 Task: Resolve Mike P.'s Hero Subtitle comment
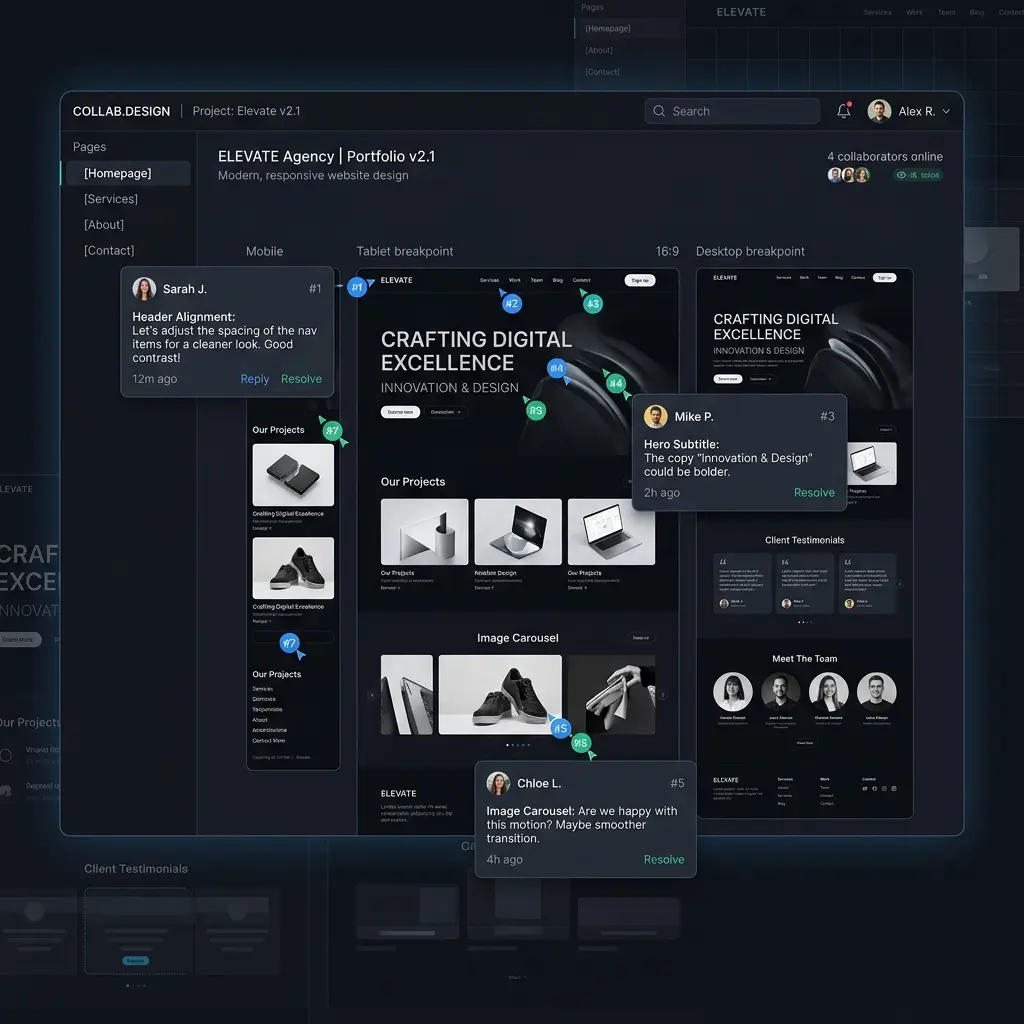(814, 492)
